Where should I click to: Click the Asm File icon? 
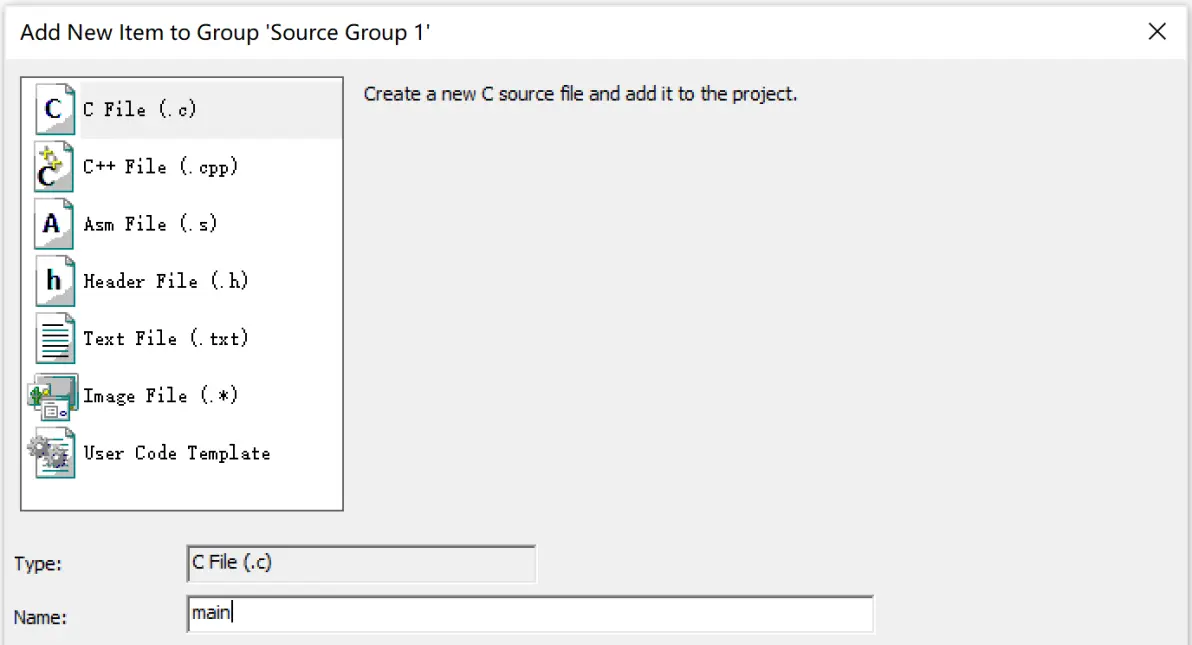click(53, 224)
